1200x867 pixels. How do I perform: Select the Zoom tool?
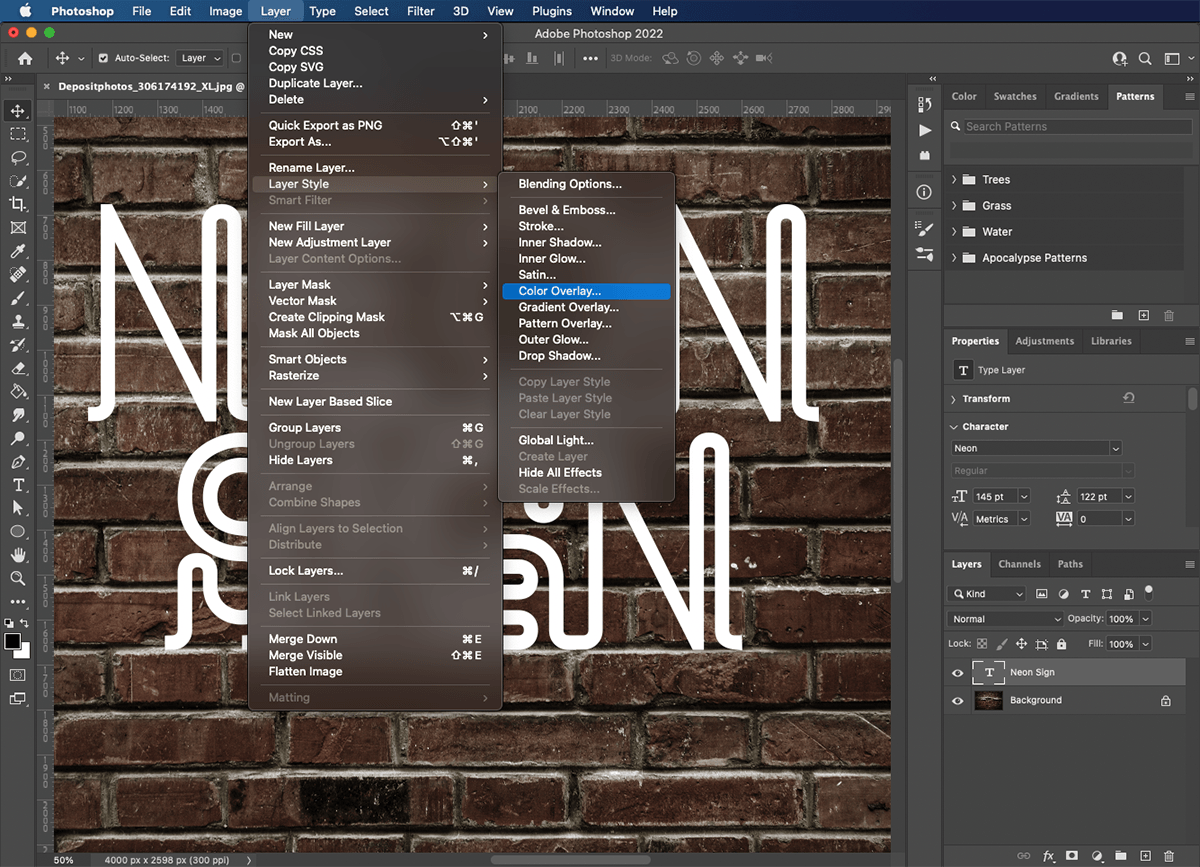(x=16, y=580)
